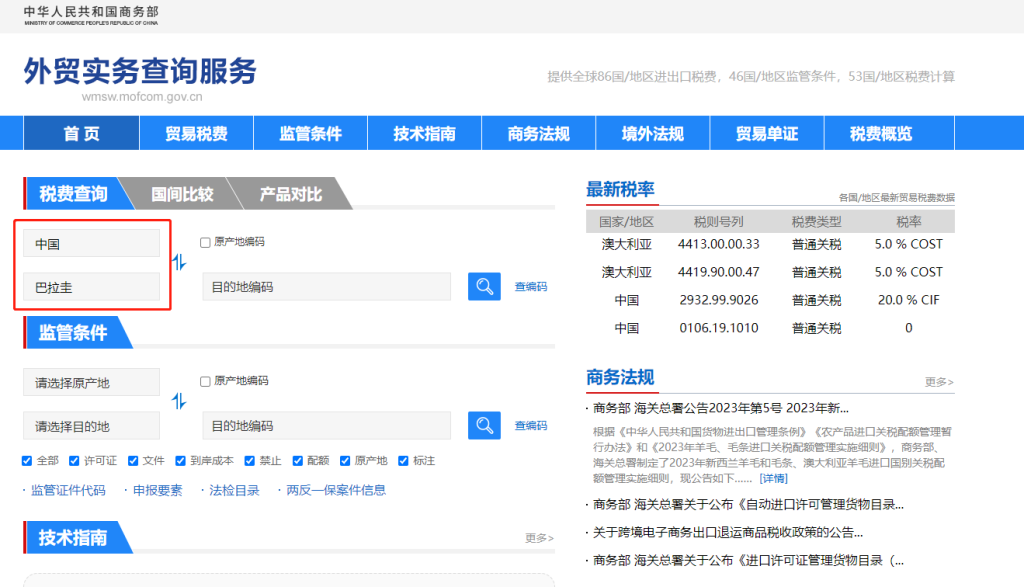Image resolution: width=1024 pixels, height=587 pixels.
Task: Focus the 目的地编码 field under 监管条件
Action: (x=327, y=426)
